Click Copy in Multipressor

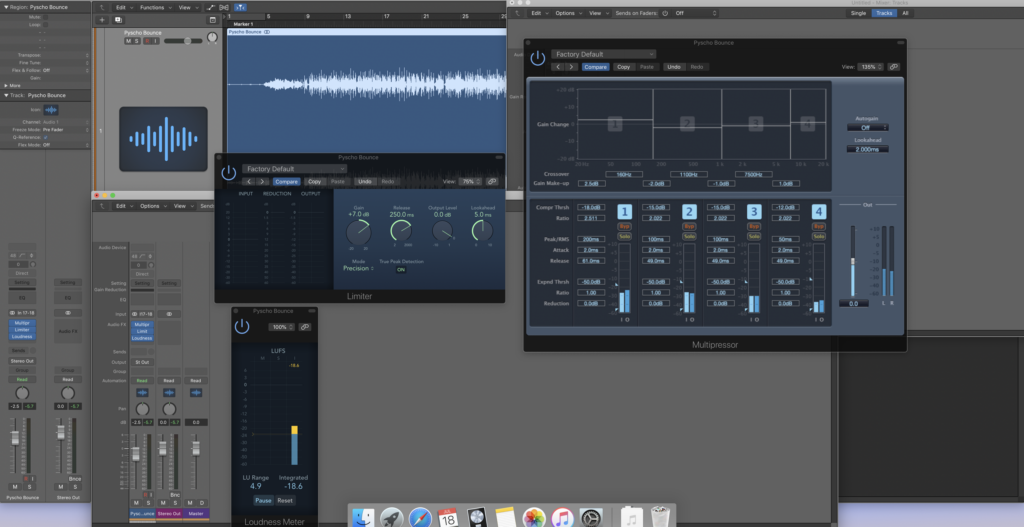click(623, 67)
